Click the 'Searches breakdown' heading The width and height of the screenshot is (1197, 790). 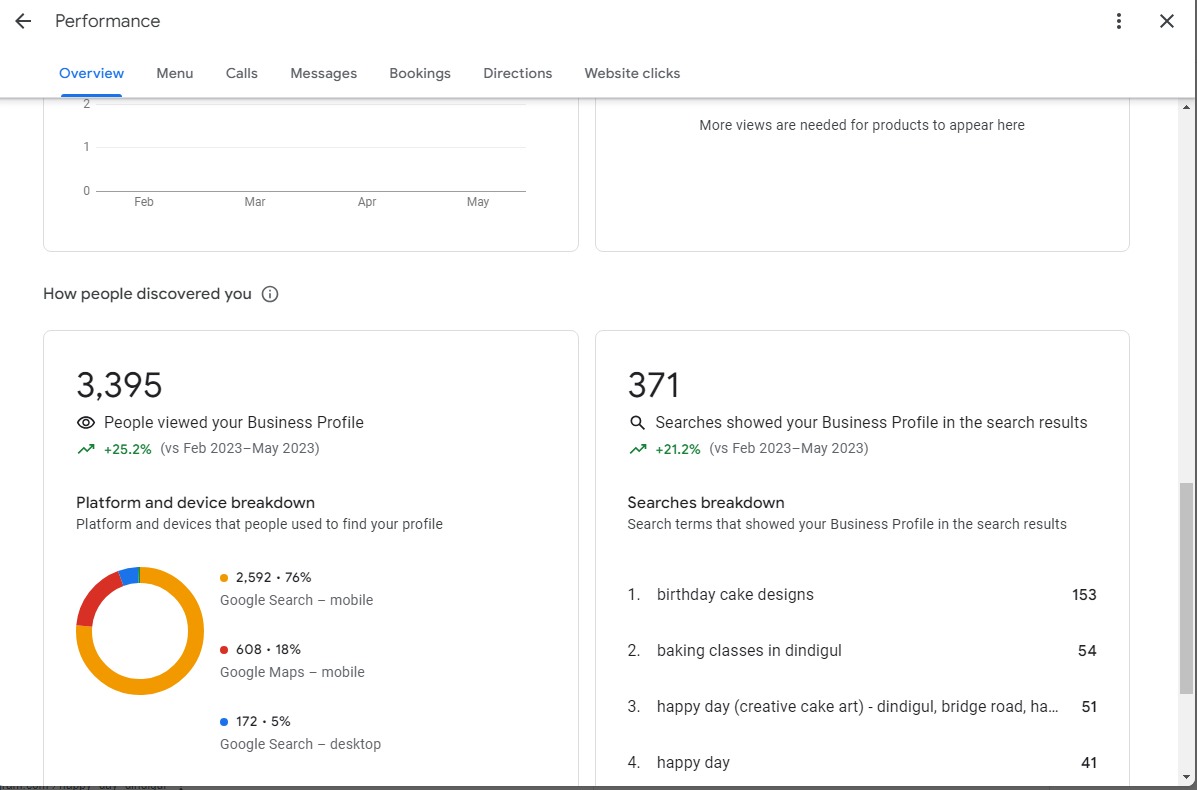706,502
